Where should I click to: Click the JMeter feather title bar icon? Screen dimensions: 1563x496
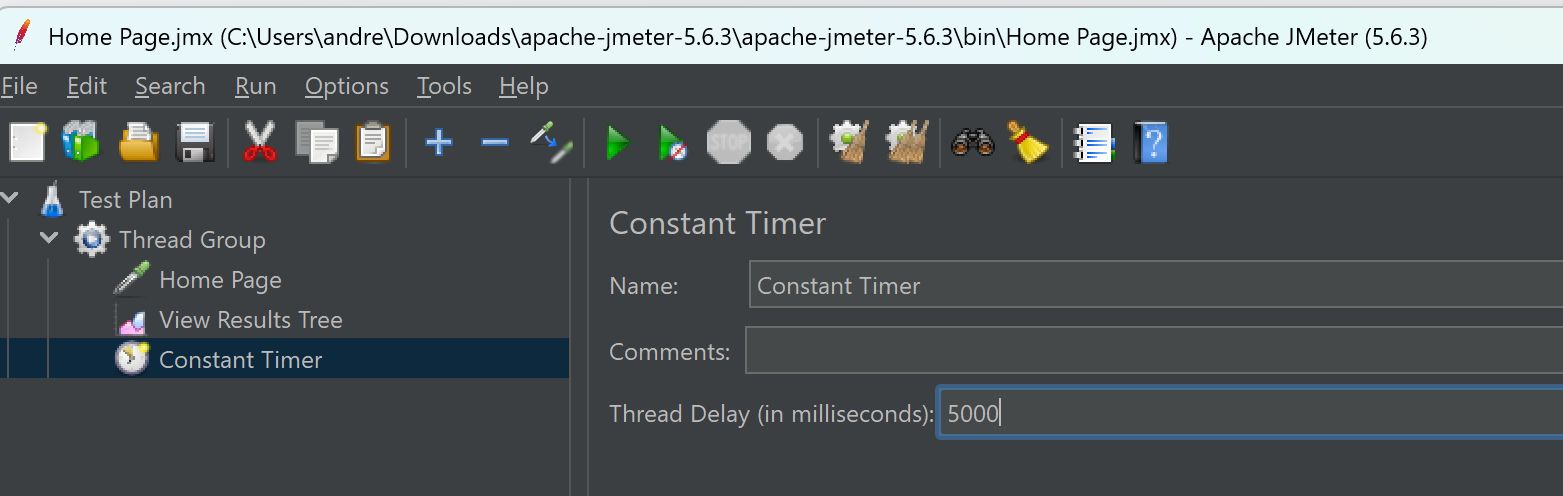tap(21, 34)
